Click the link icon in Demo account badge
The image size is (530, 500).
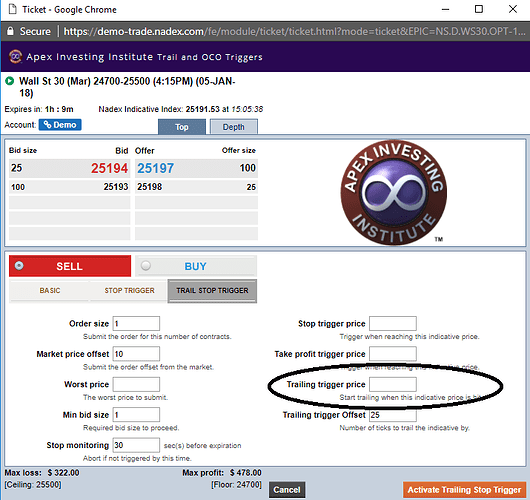click(x=48, y=125)
